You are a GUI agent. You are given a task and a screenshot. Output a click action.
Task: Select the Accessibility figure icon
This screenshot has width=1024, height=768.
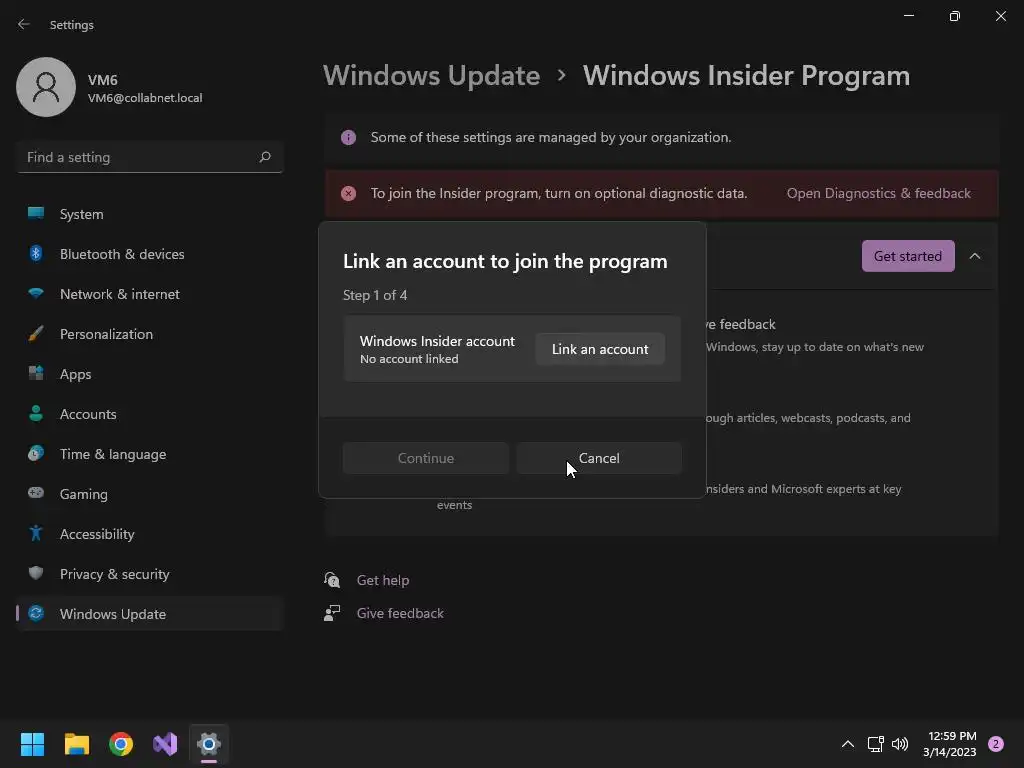(x=36, y=534)
